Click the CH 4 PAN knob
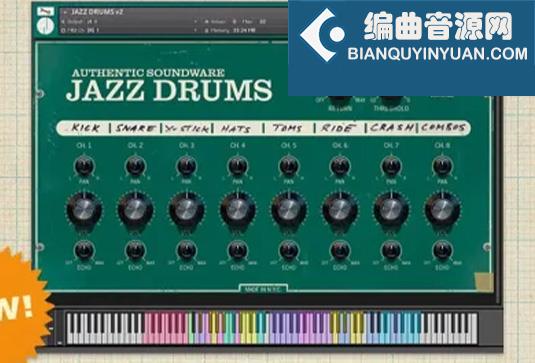The height and width of the screenshot is (363, 535). coord(237,166)
